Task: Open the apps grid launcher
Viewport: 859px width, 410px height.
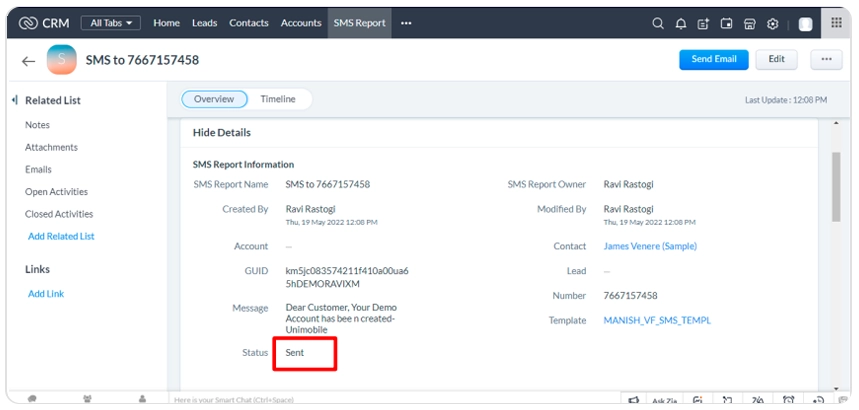Action: click(x=836, y=22)
